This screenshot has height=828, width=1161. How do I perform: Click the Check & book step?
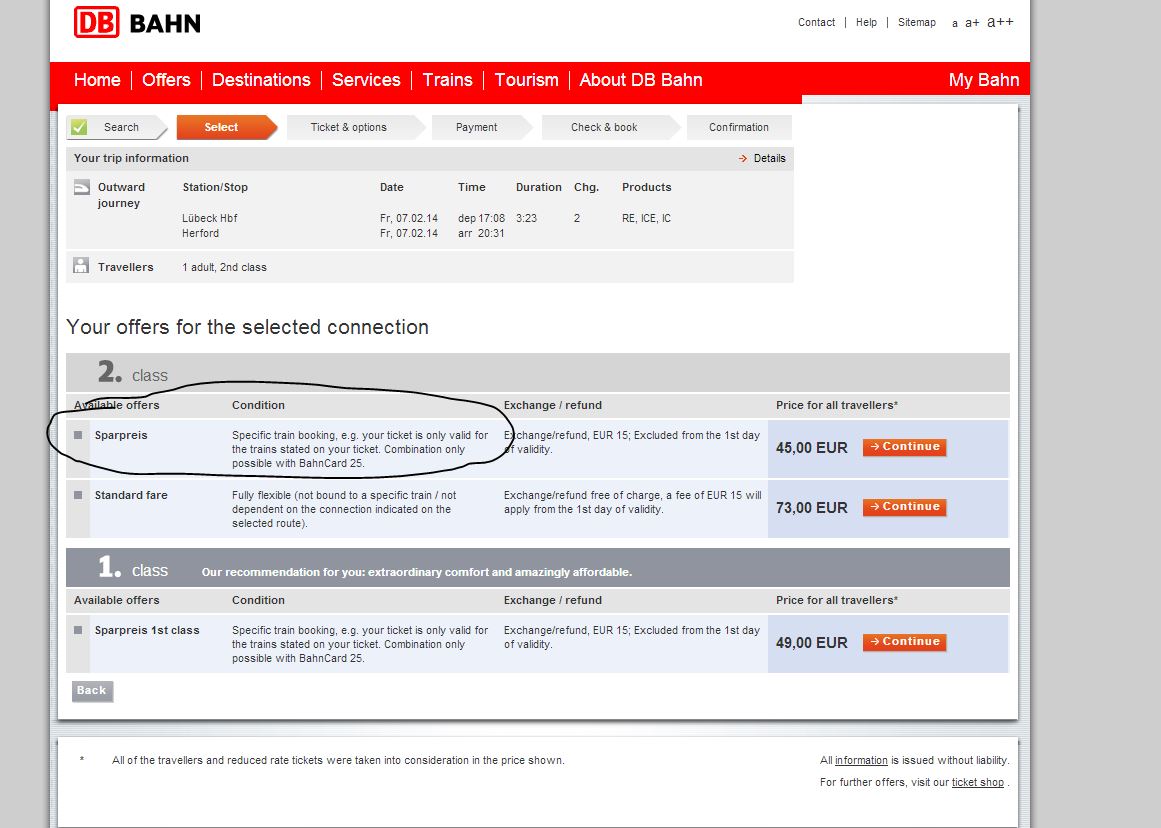point(609,127)
